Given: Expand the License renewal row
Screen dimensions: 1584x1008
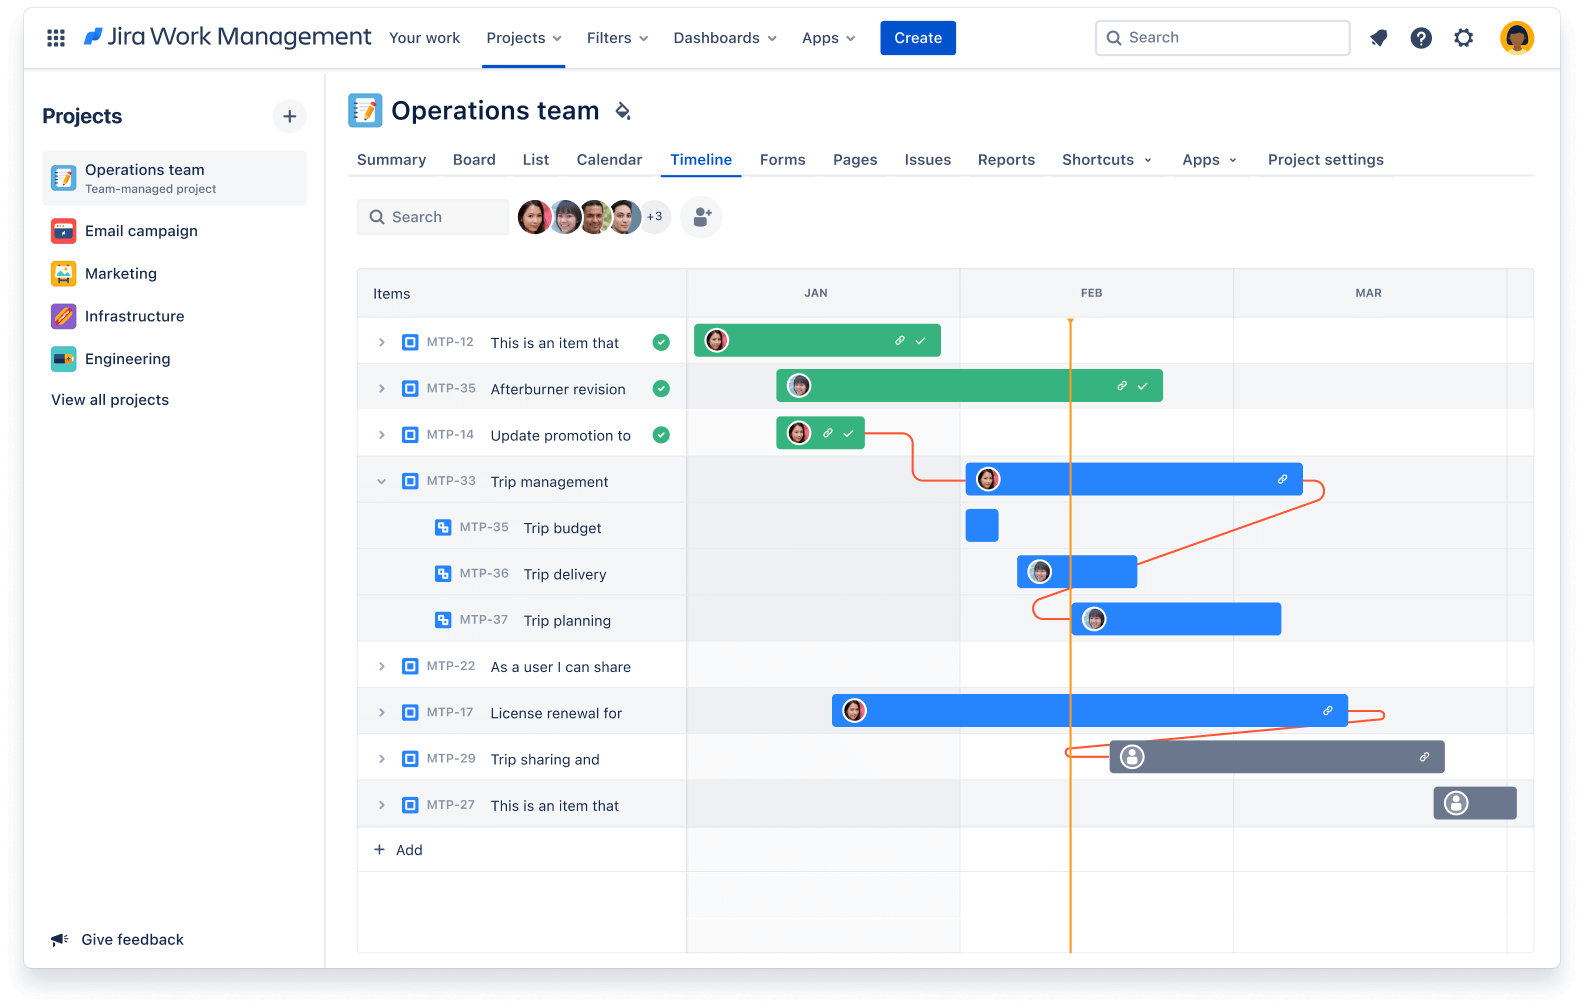Looking at the screenshot, I should coord(381,713).
